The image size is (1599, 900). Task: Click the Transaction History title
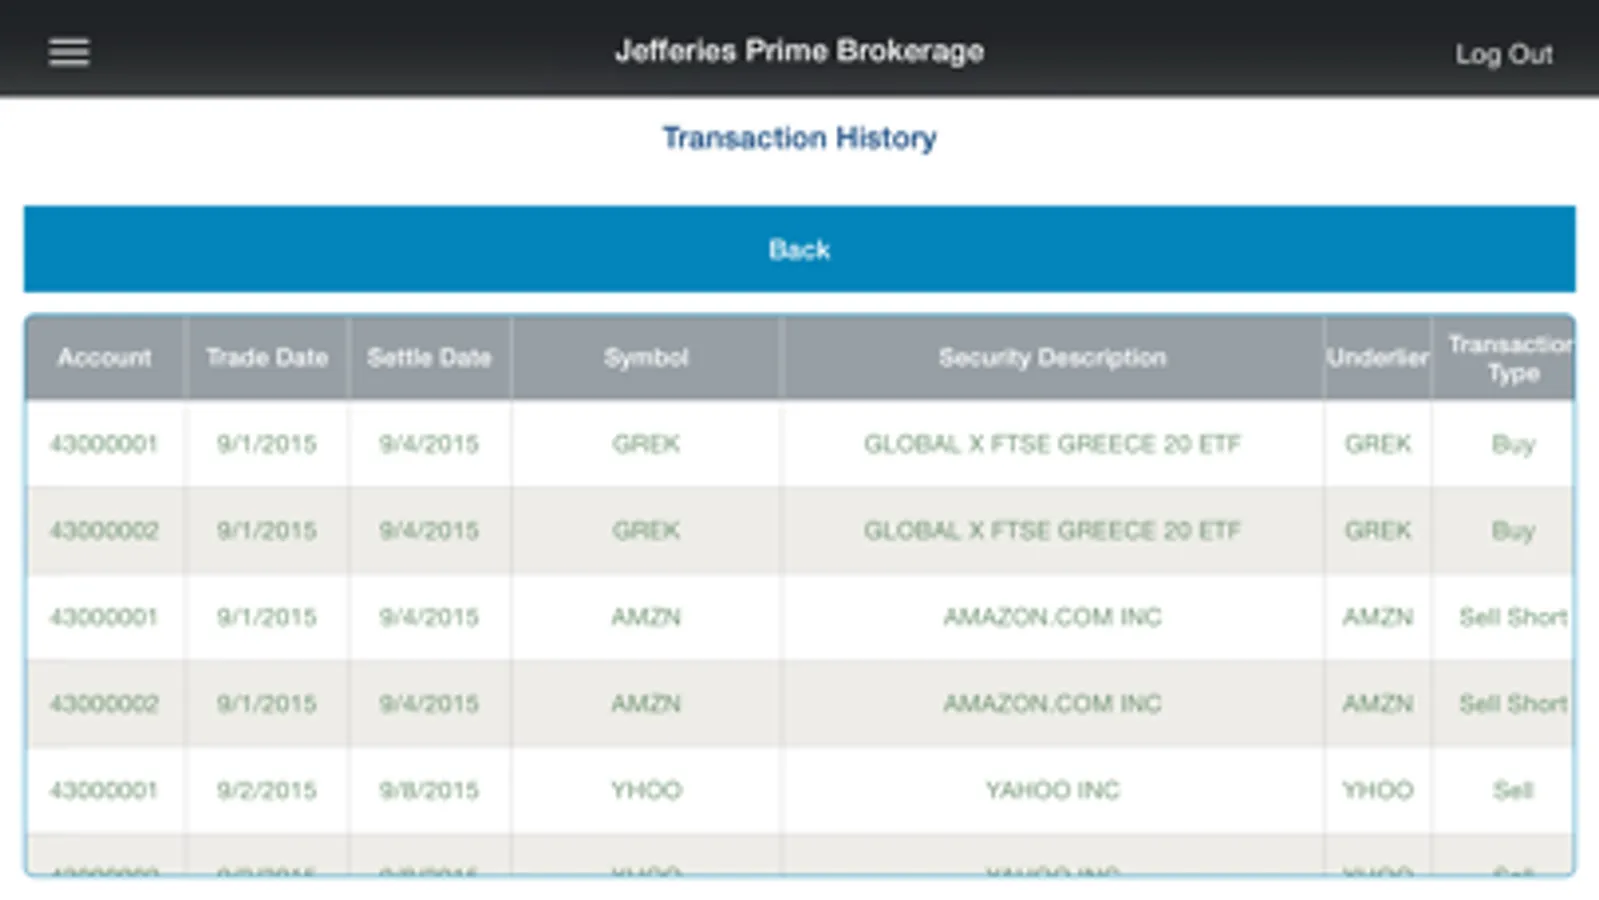799,138
